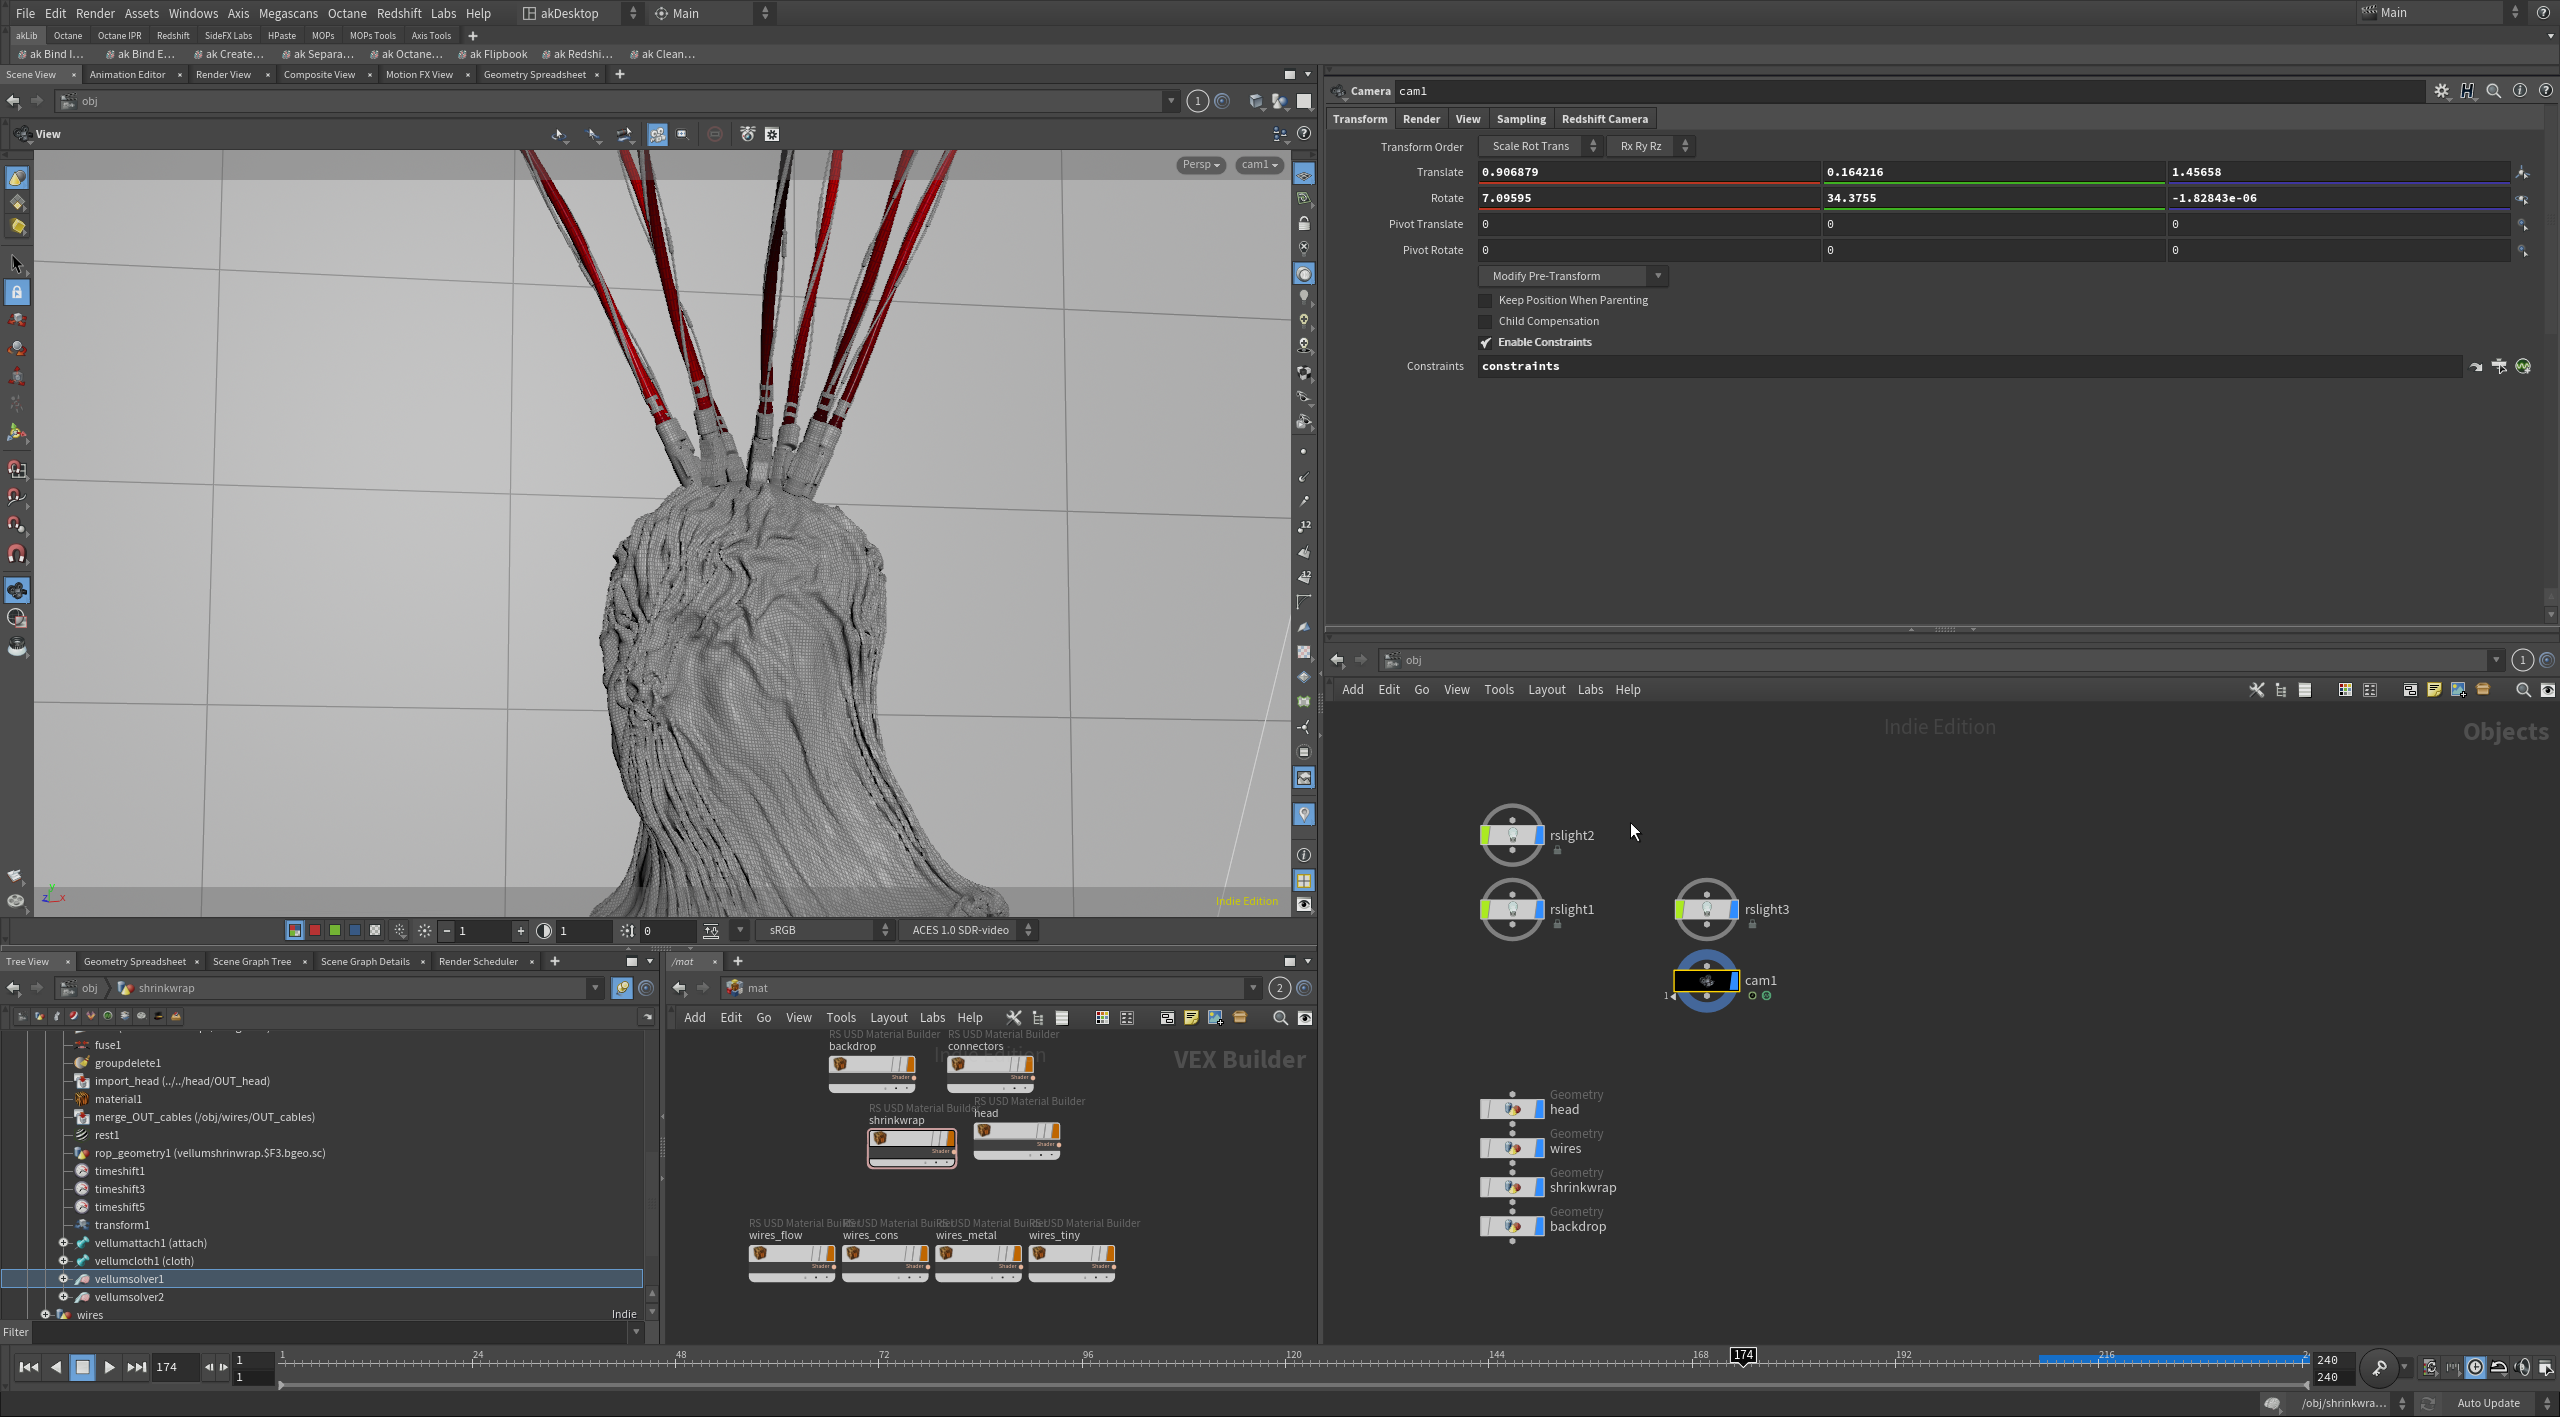Select the head geometry node
This screenshot has width=2560, height=1417.
tap(1512, 1109)
